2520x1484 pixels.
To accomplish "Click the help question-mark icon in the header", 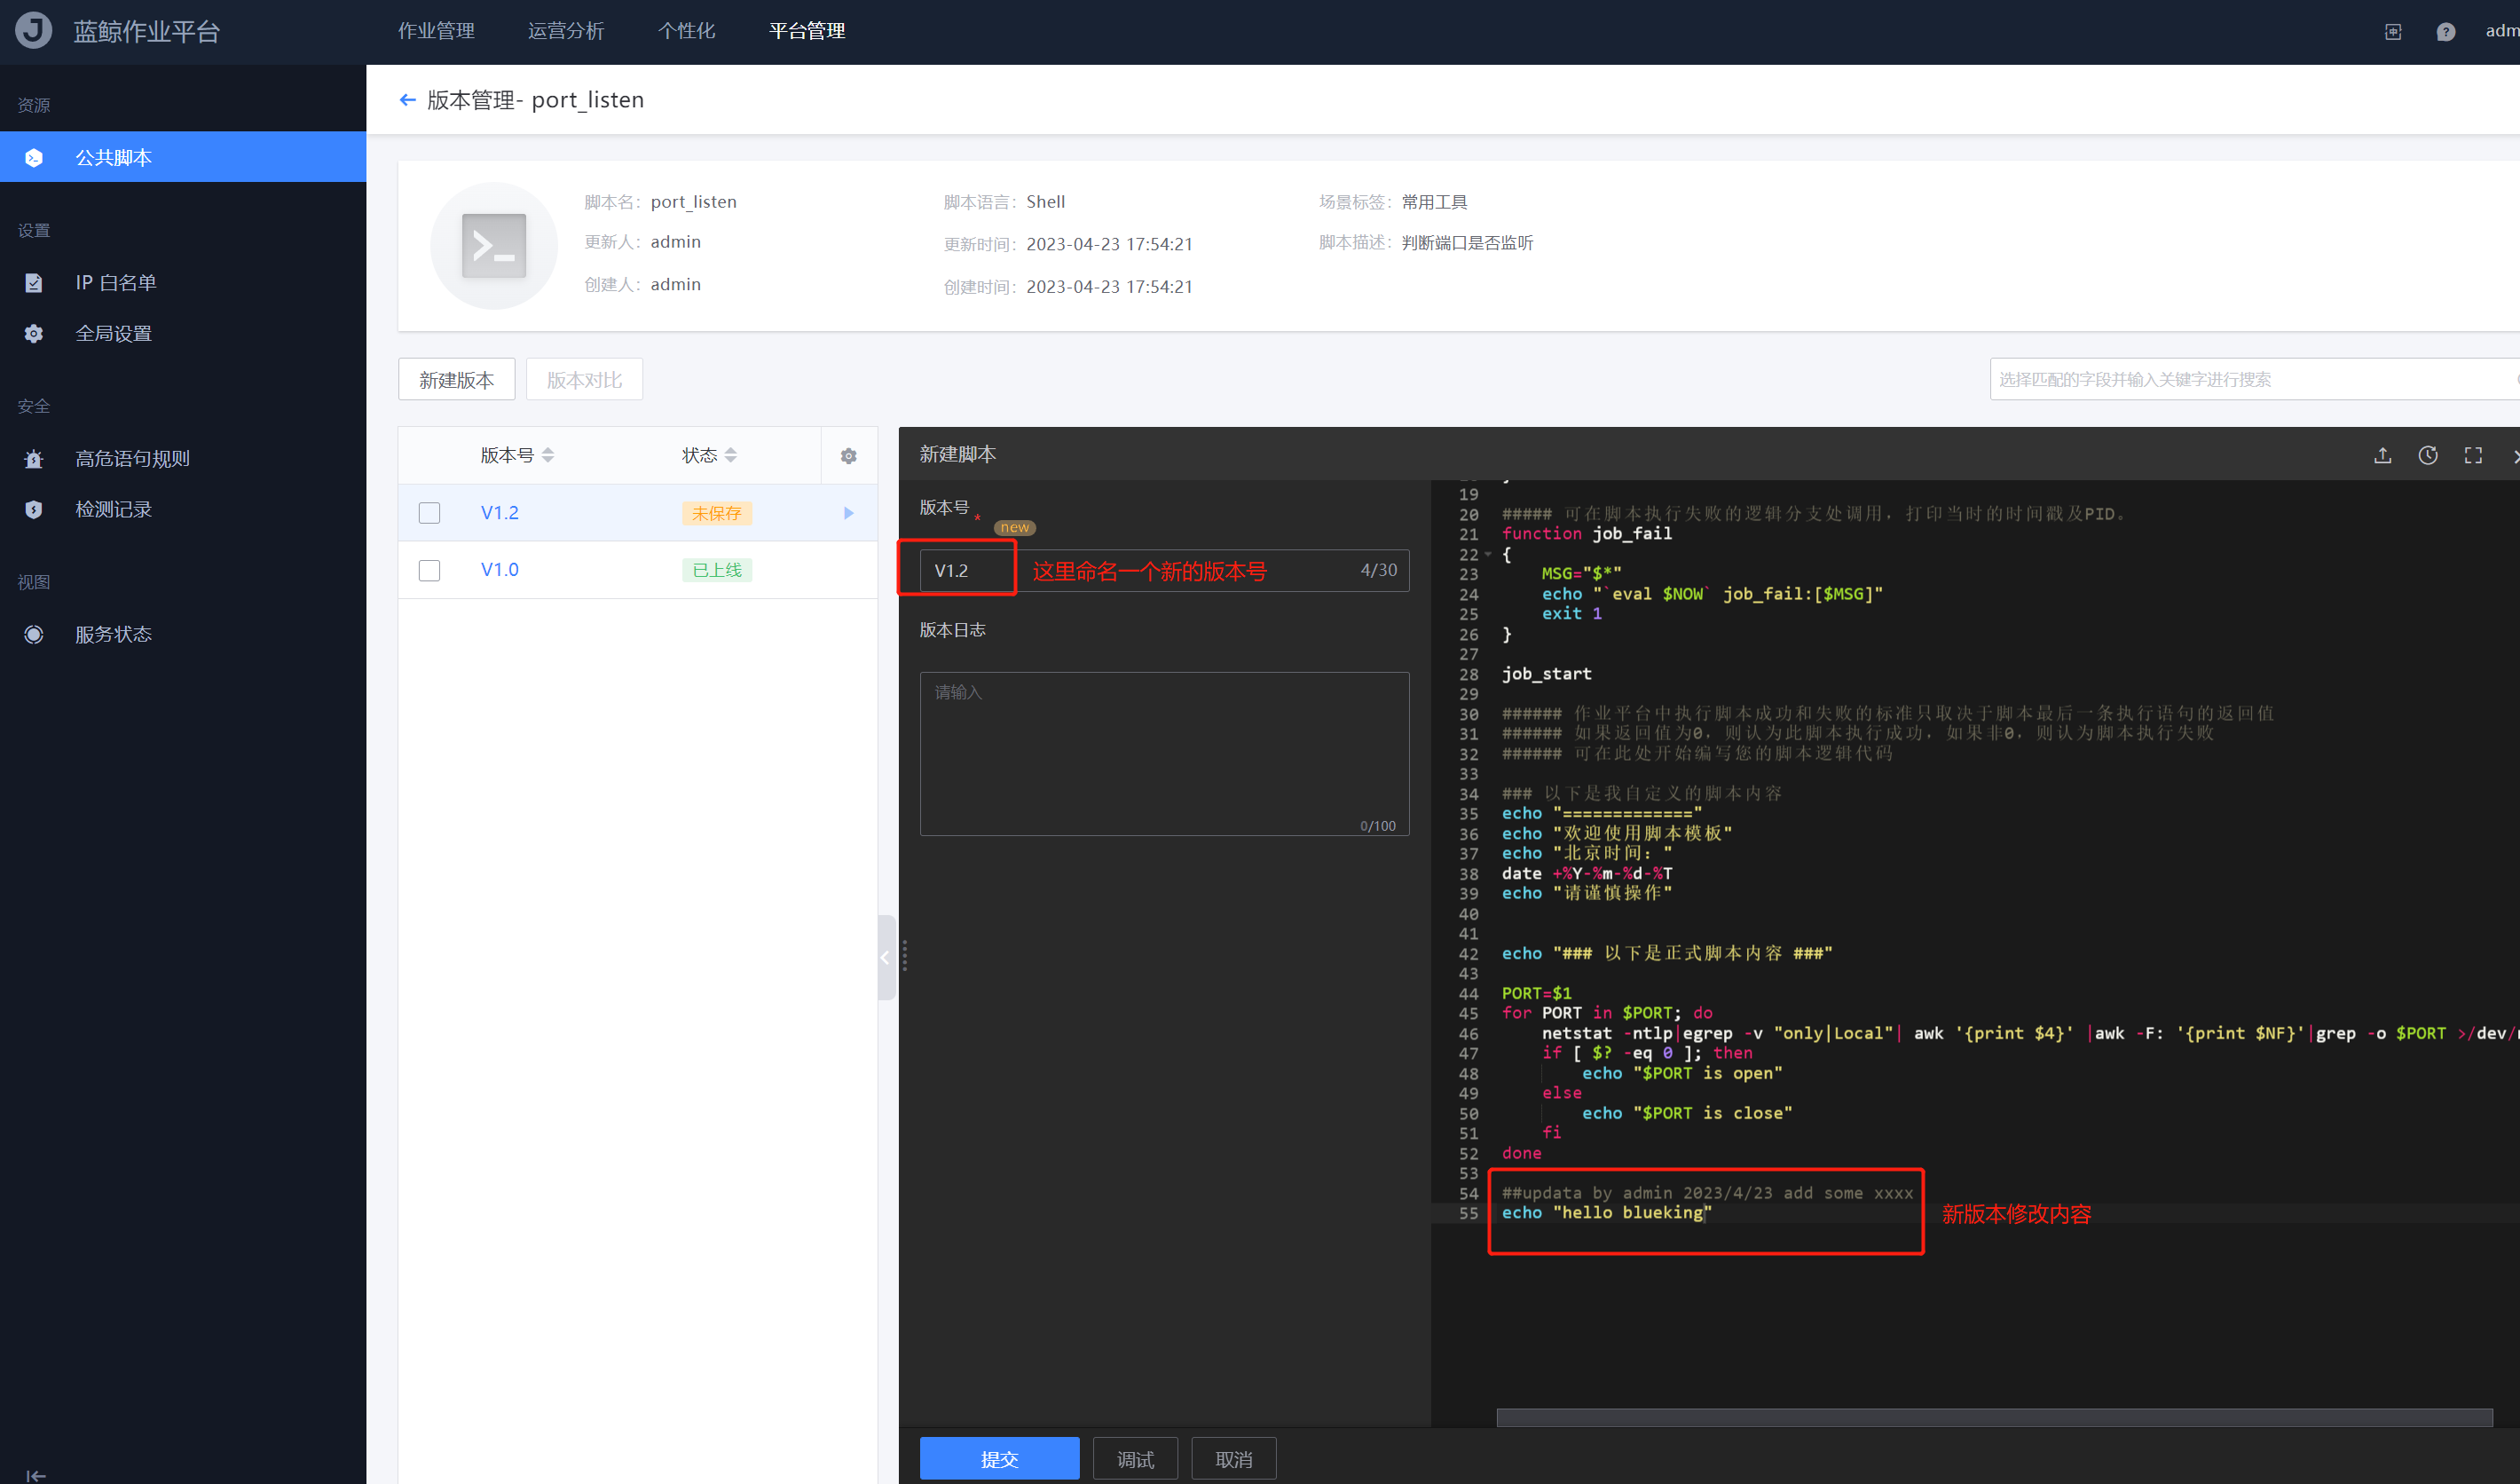I will click(2445, 32).
